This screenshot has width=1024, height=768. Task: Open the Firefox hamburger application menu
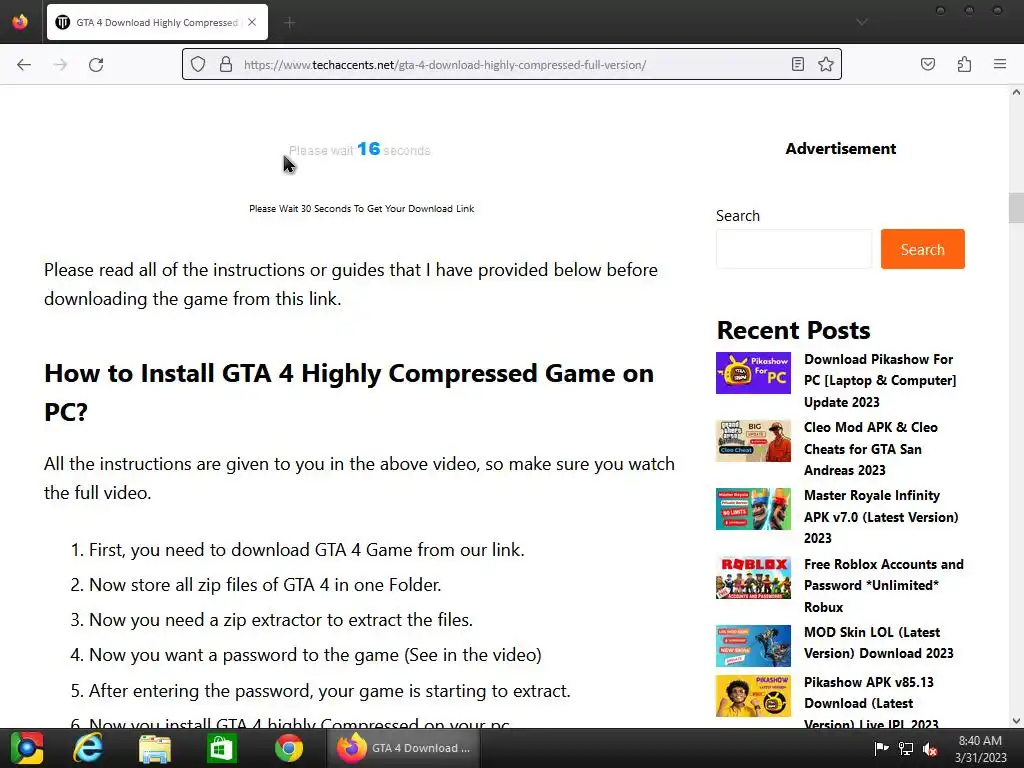[x=1000, y=64]
